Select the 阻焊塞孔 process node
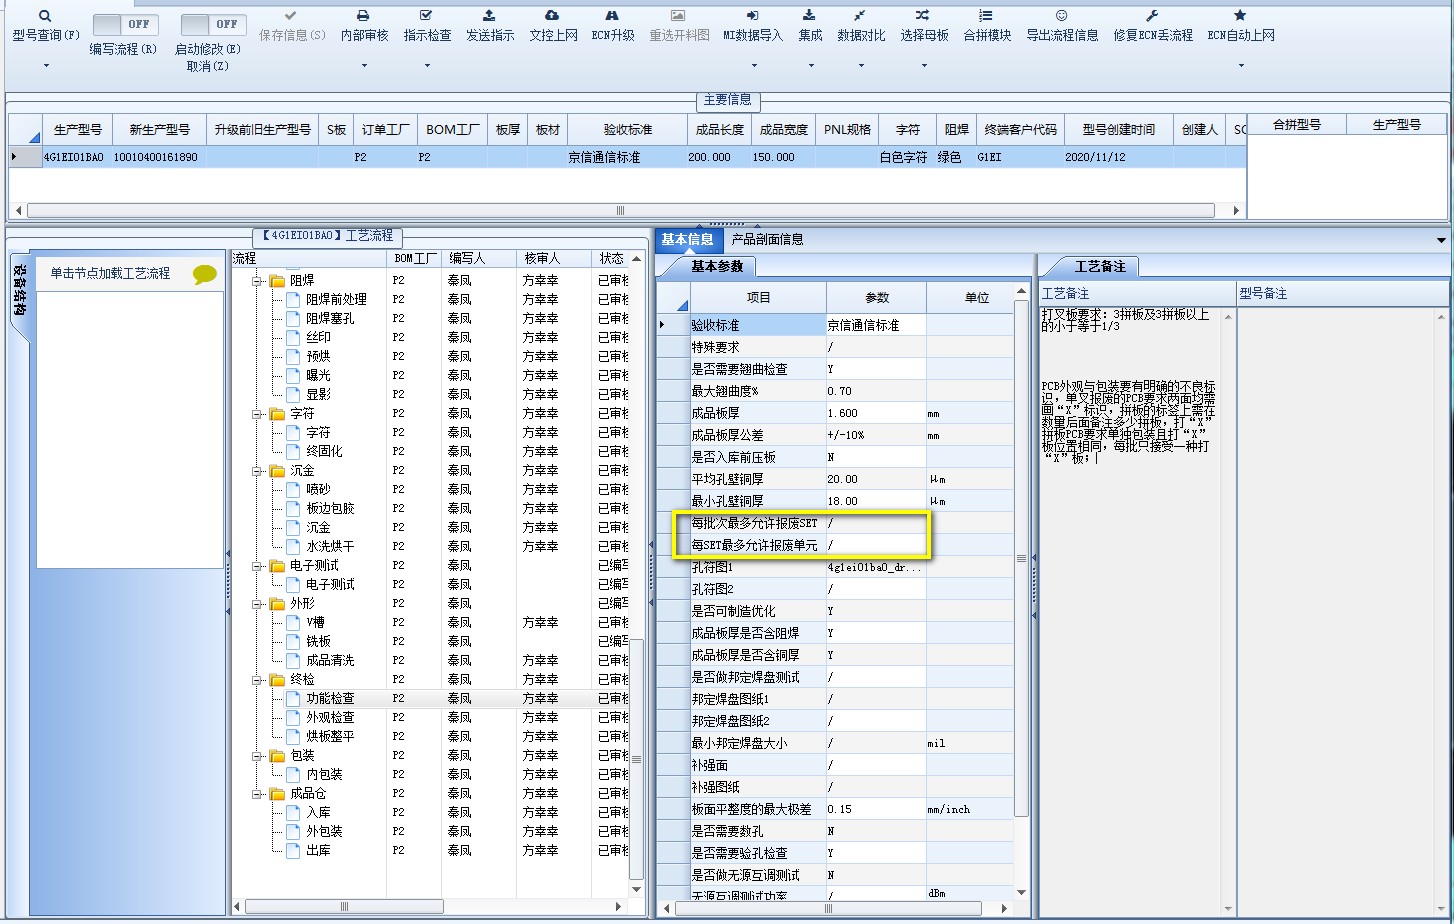Viewport: 1454px width, 924px height. pyautogui.click(x=330, y=319)
